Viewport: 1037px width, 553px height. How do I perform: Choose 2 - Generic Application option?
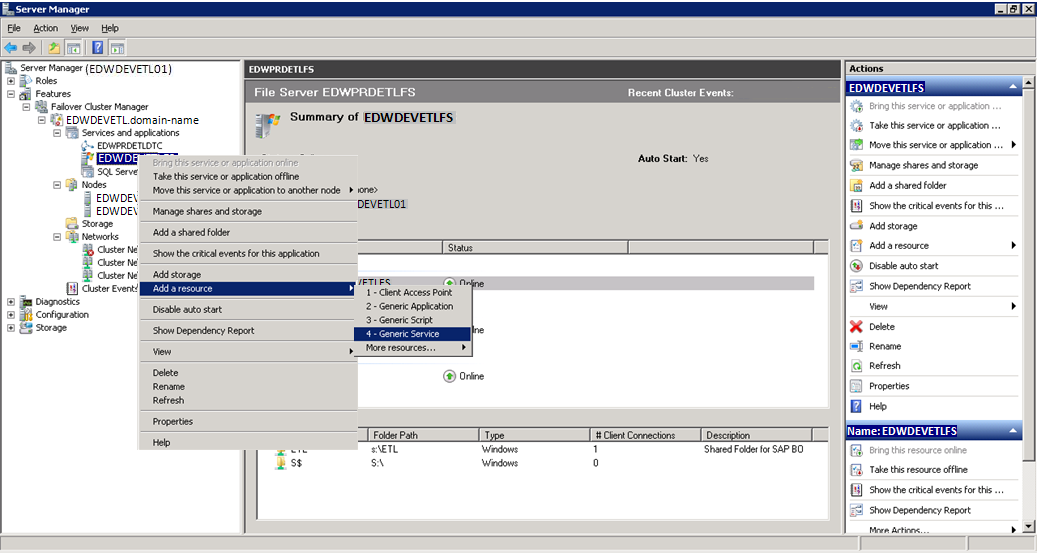[x=412, y=306]
